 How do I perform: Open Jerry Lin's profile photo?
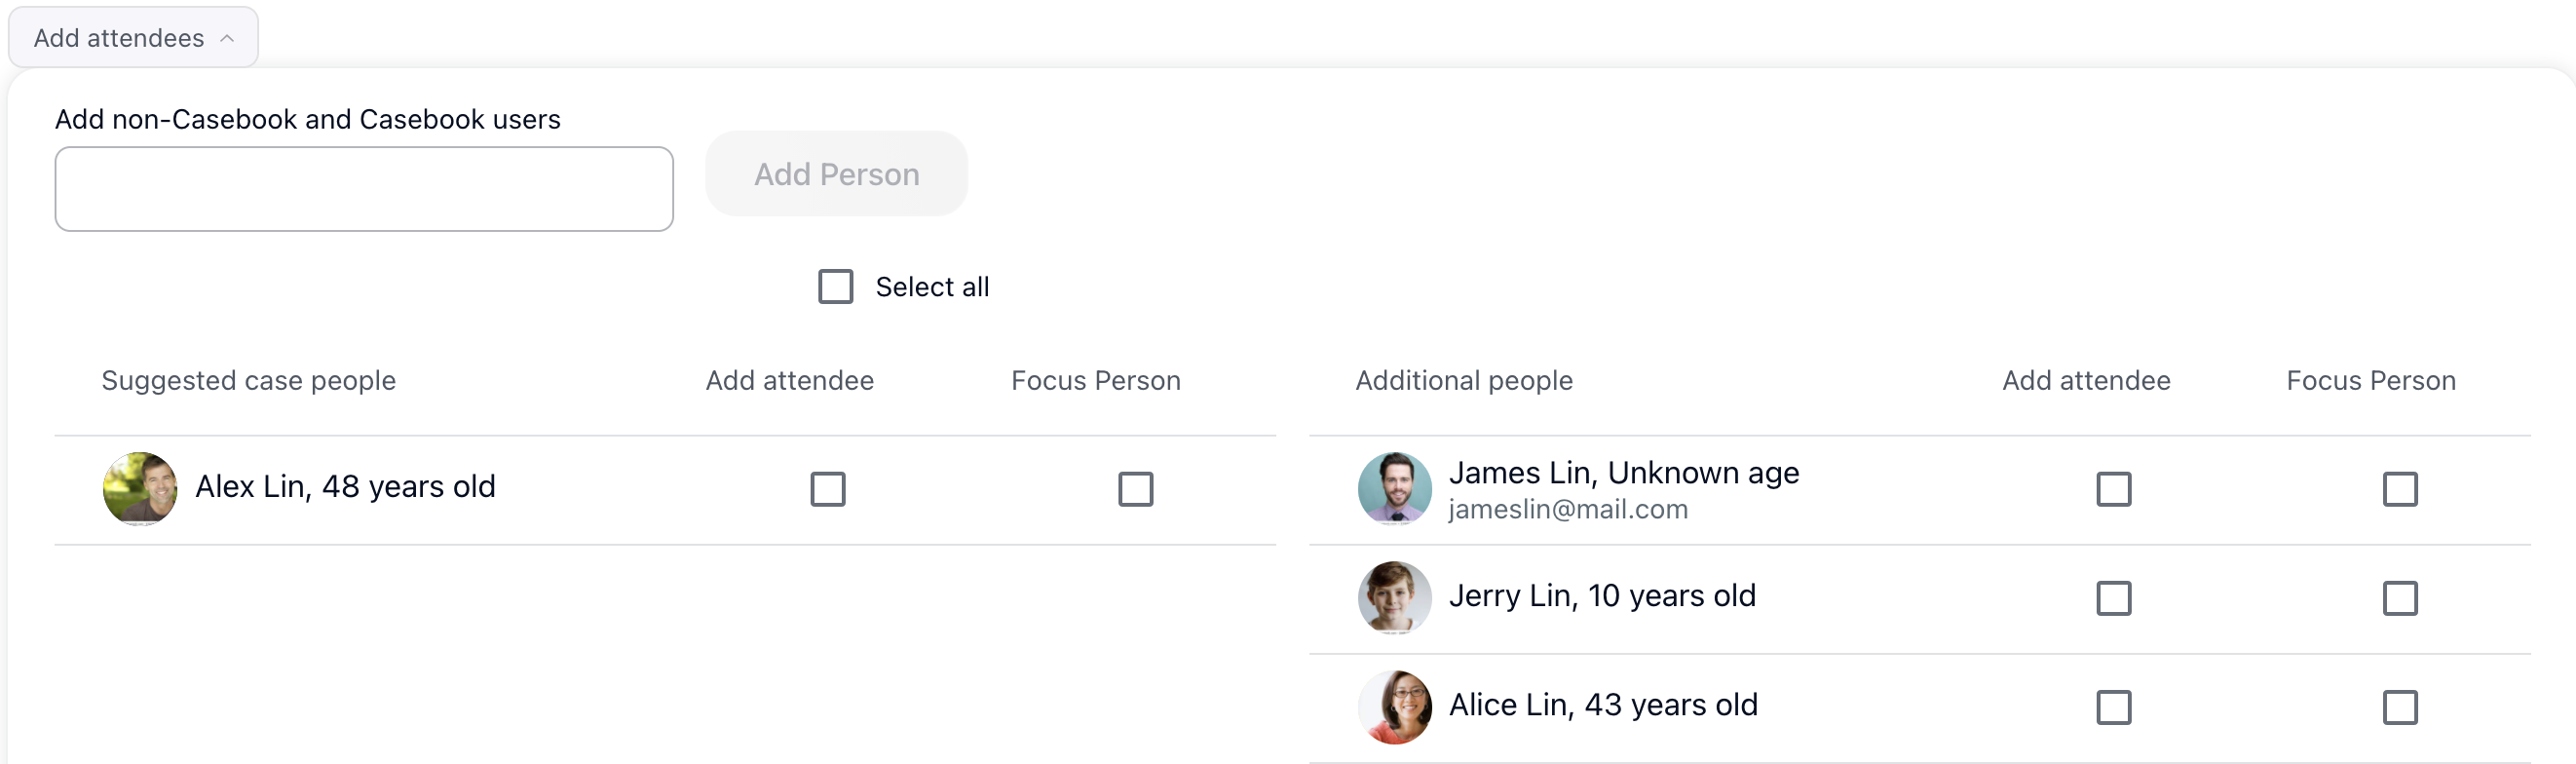point(1394,598)
